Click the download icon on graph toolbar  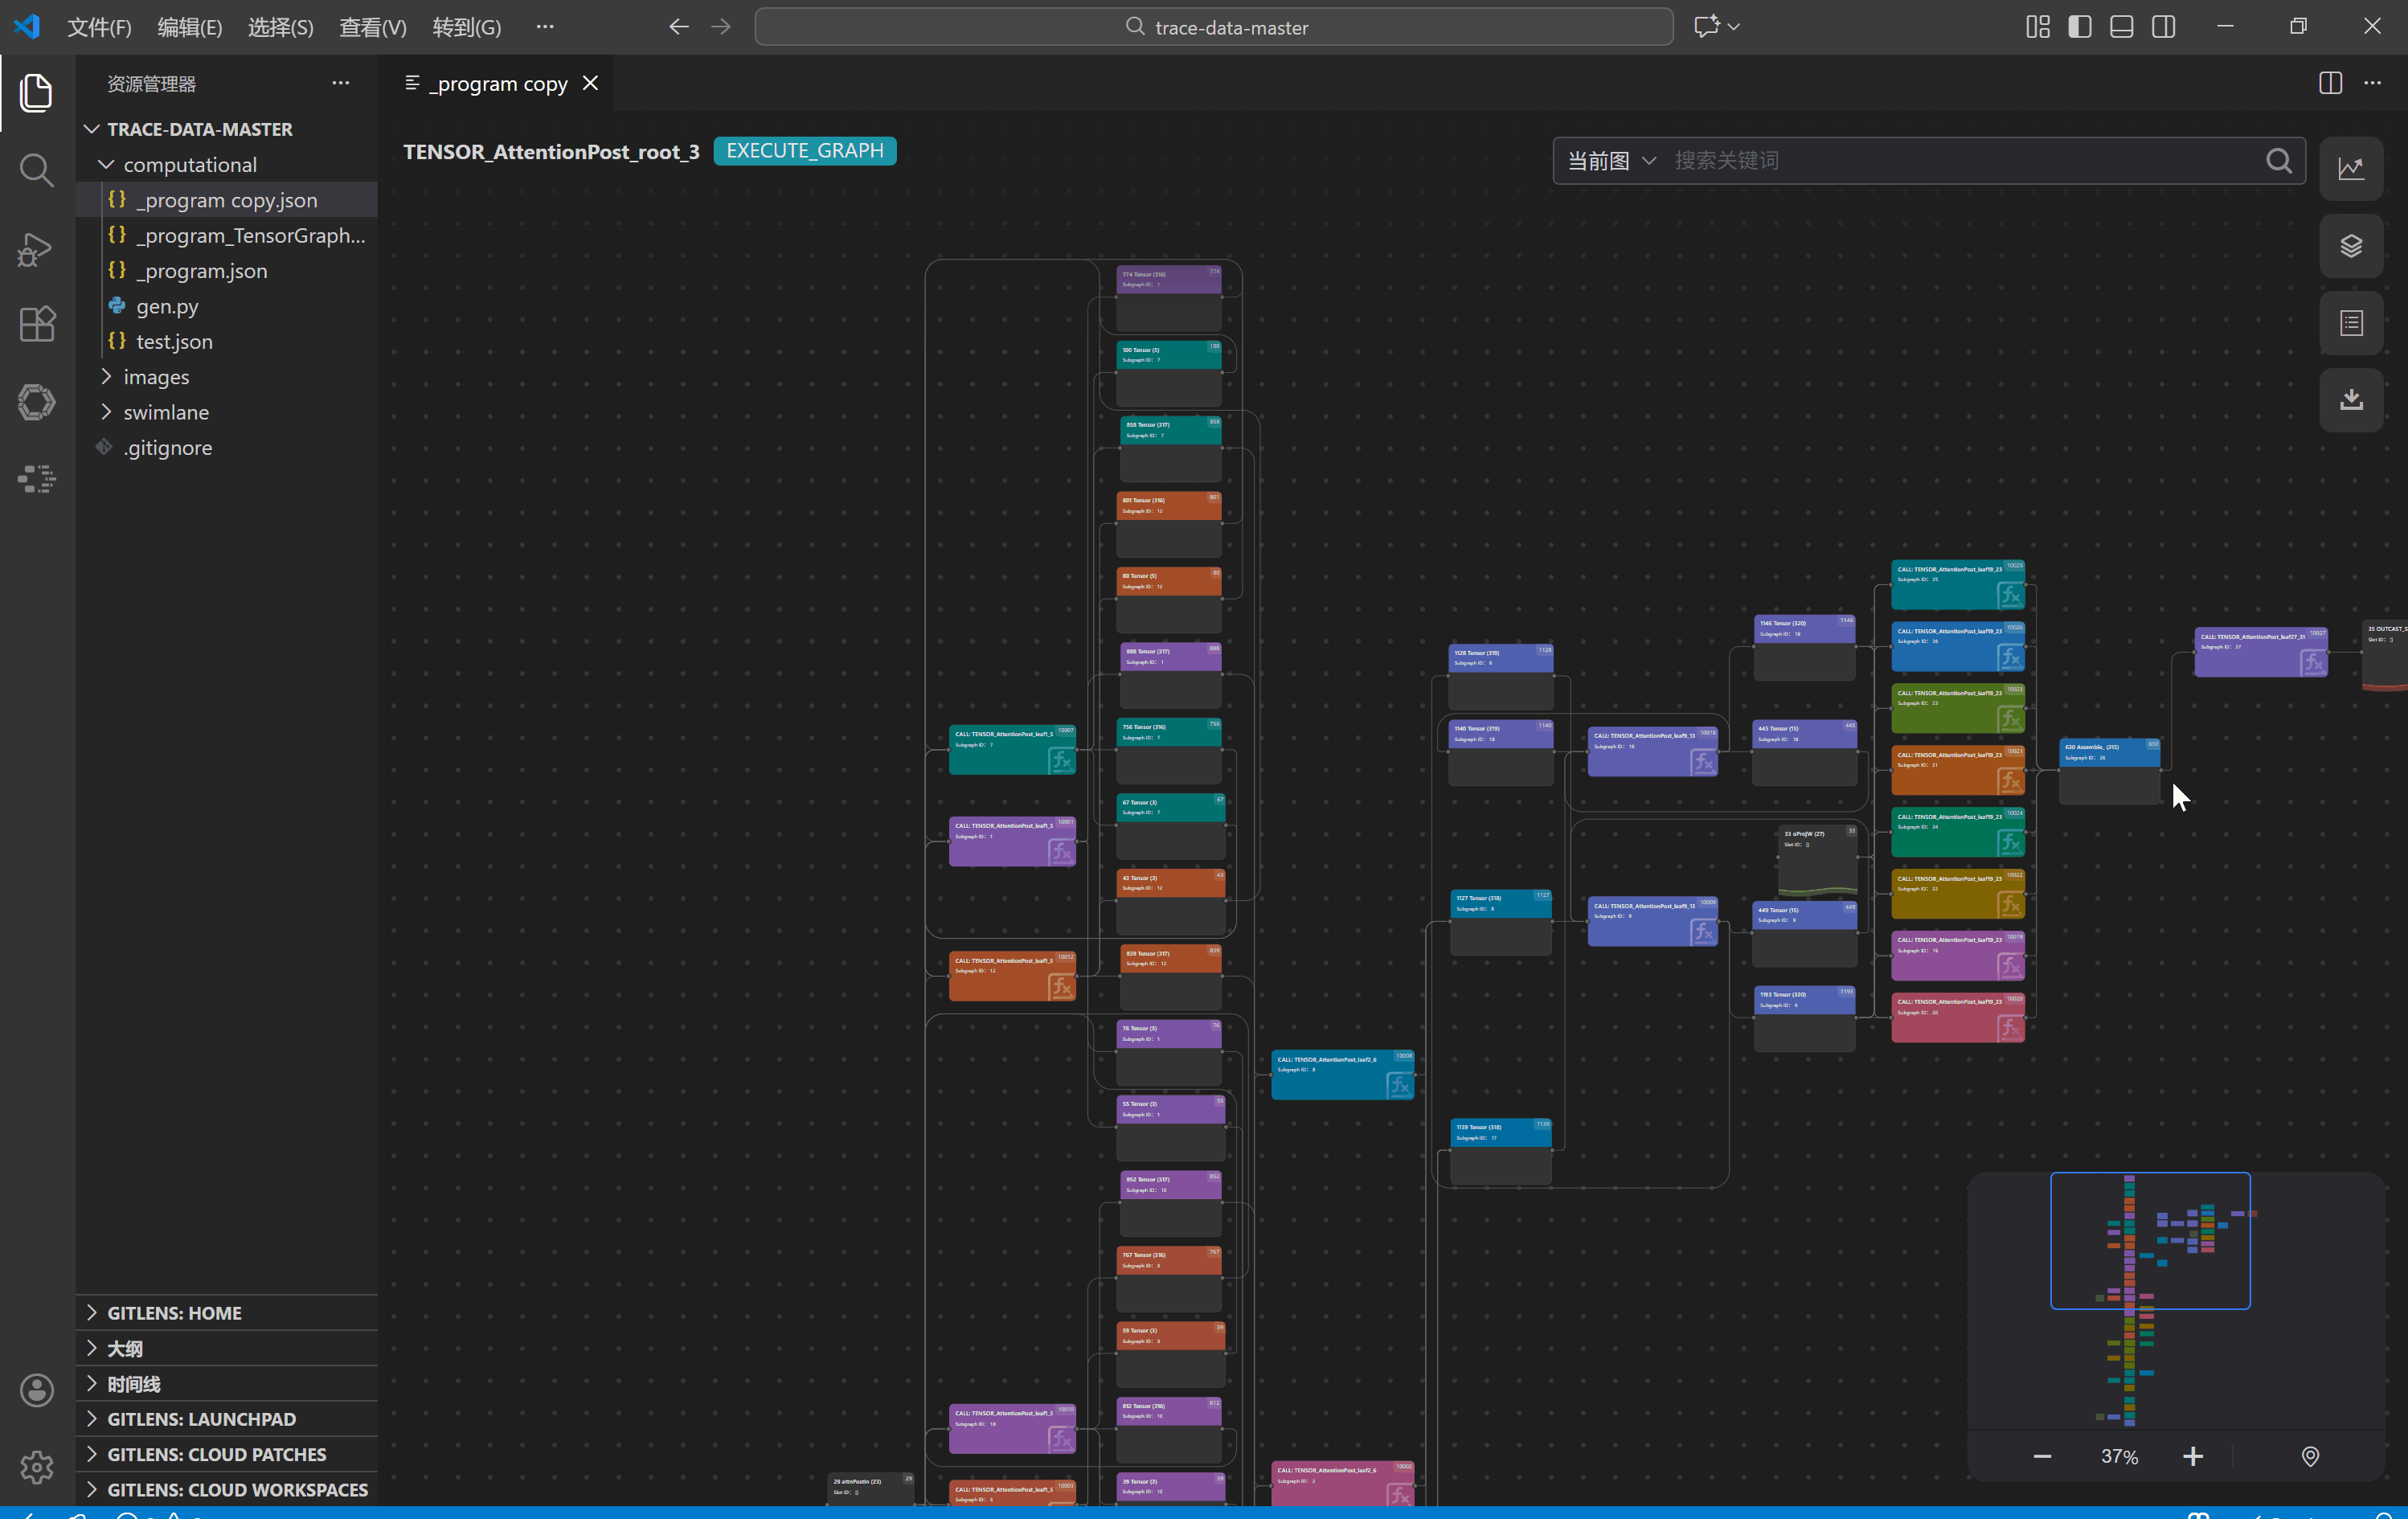2351,400
